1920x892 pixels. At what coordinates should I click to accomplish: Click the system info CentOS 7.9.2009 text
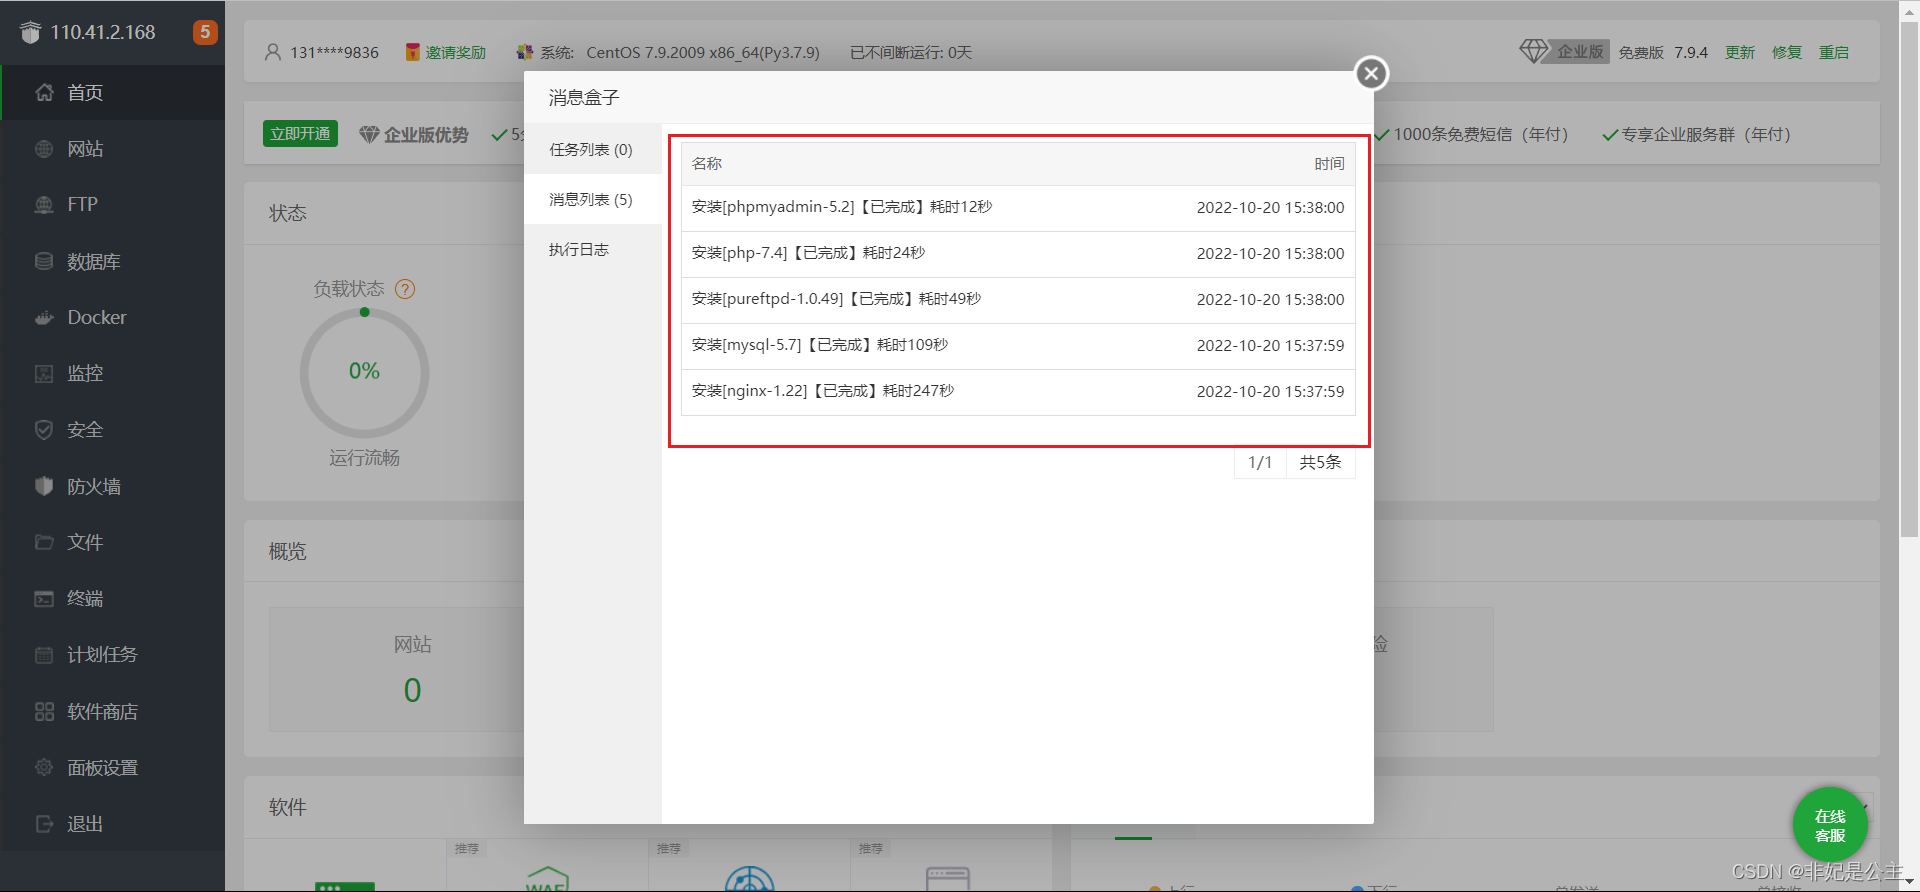click(703, 52)
